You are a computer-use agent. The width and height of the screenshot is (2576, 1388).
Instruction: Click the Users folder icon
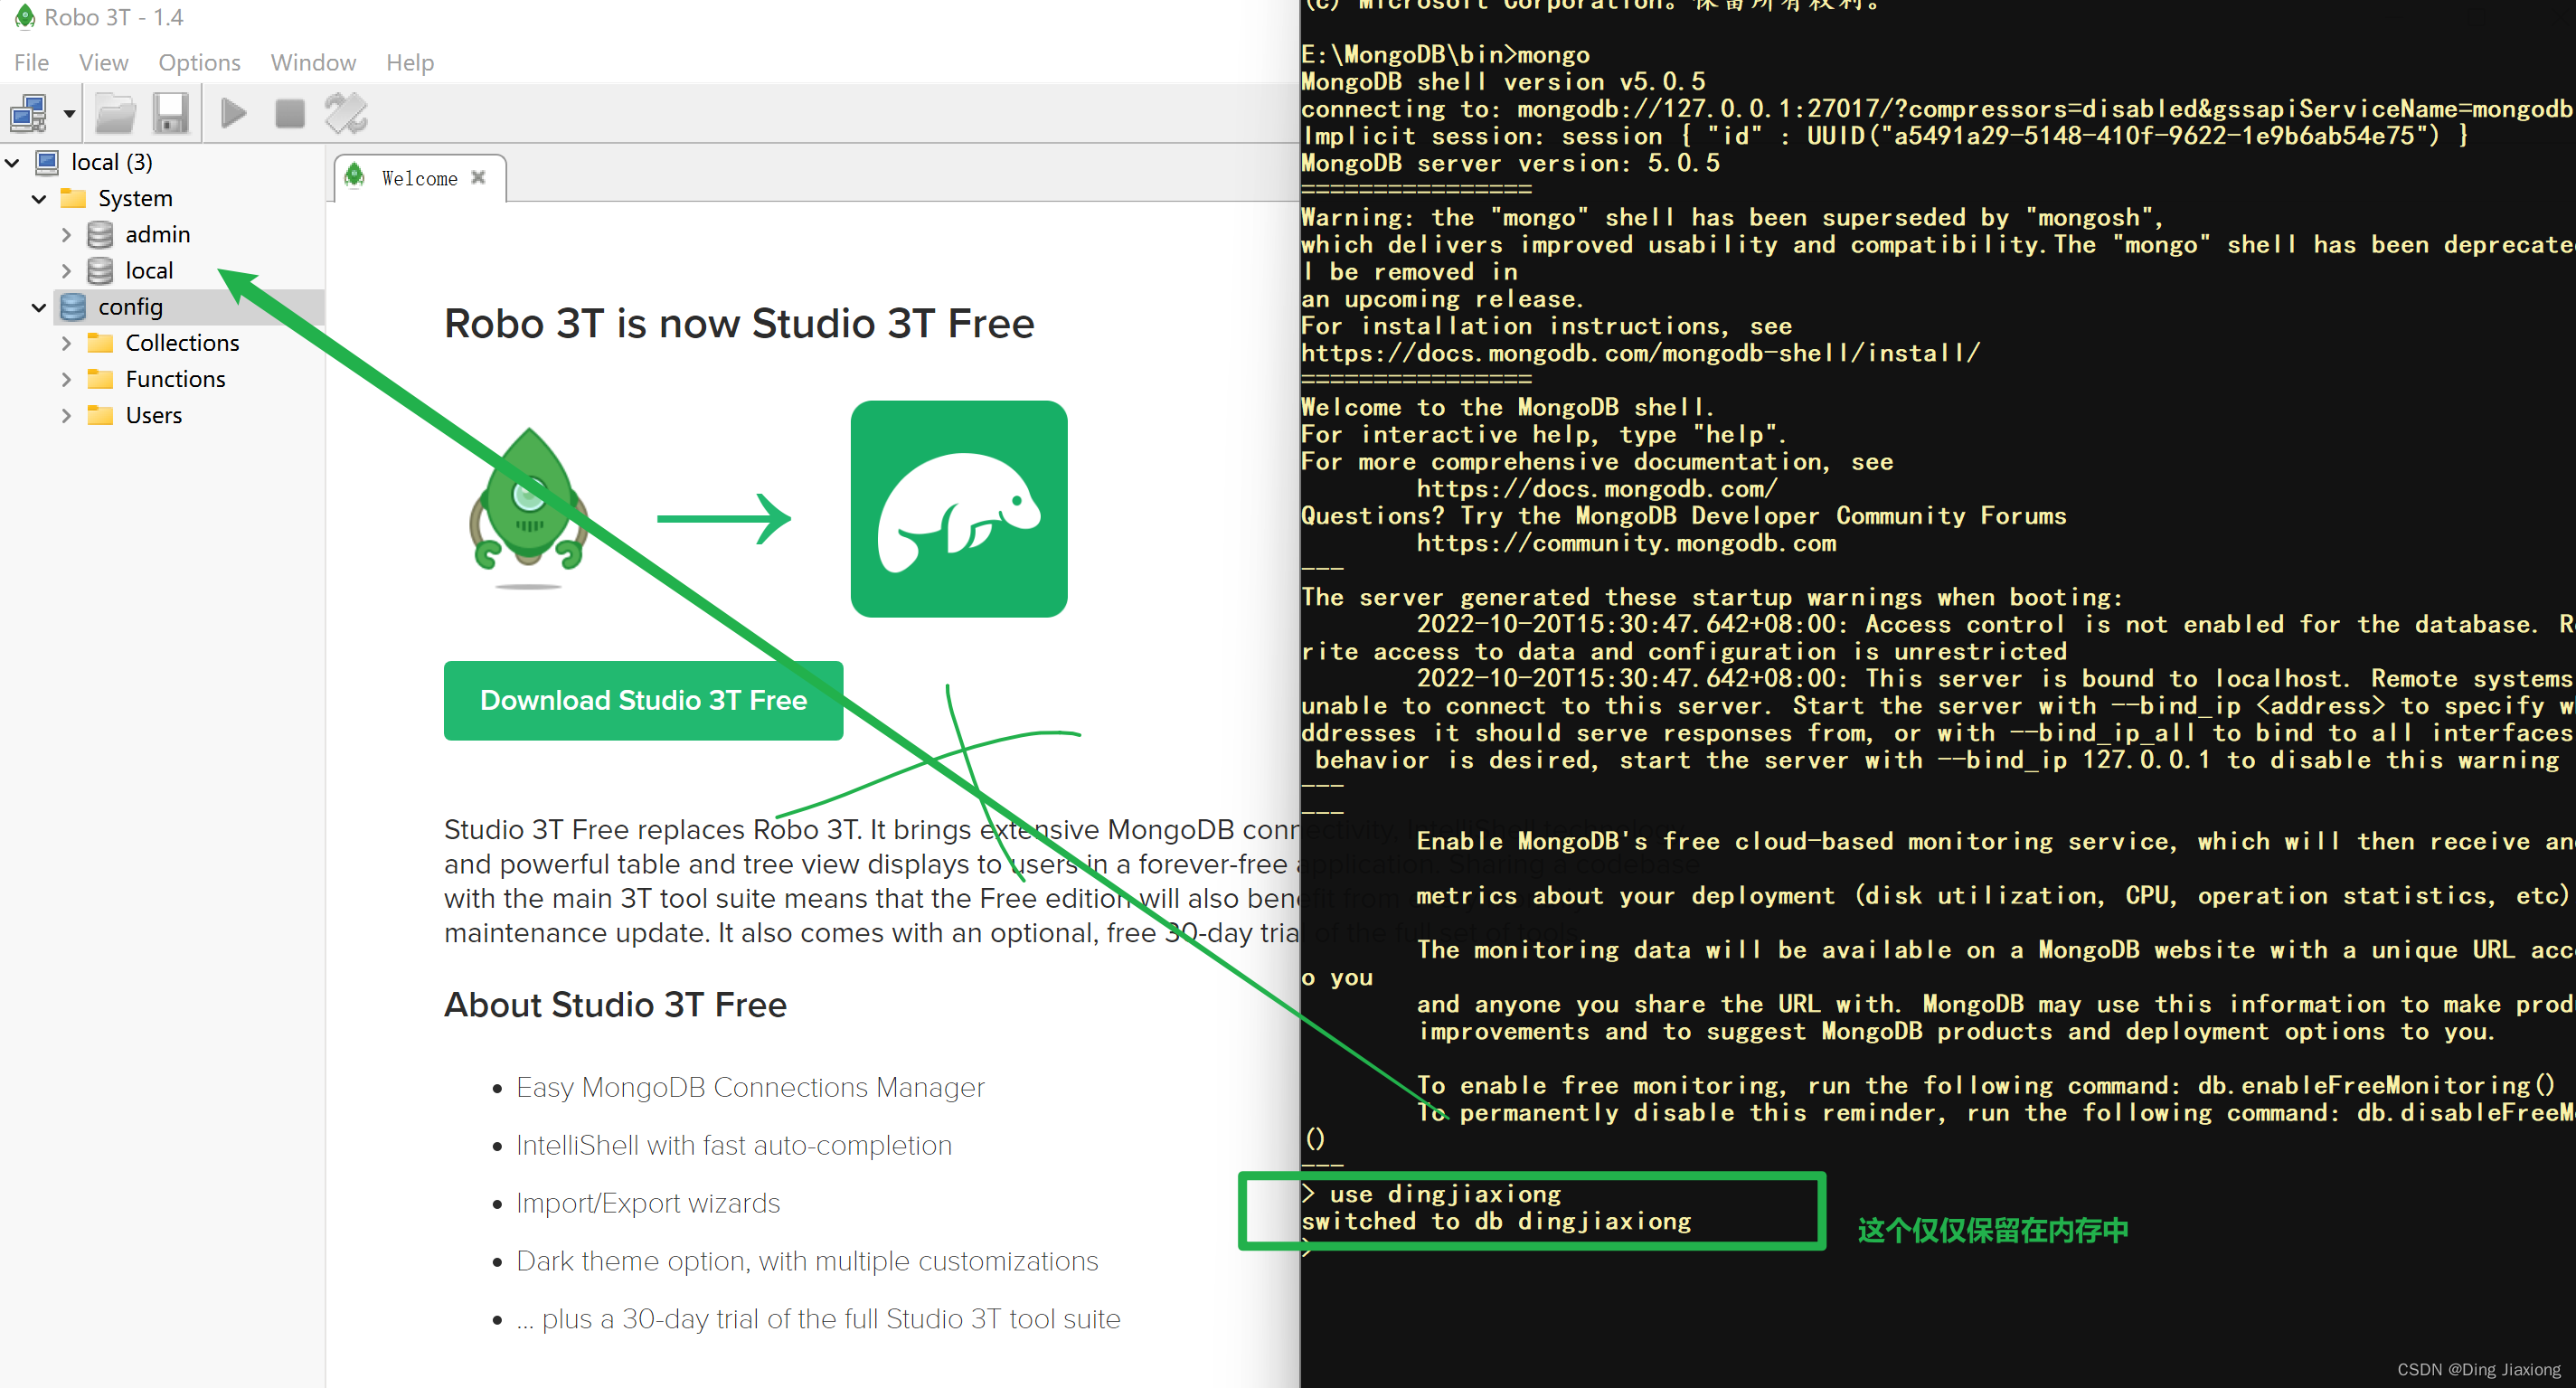100,415
